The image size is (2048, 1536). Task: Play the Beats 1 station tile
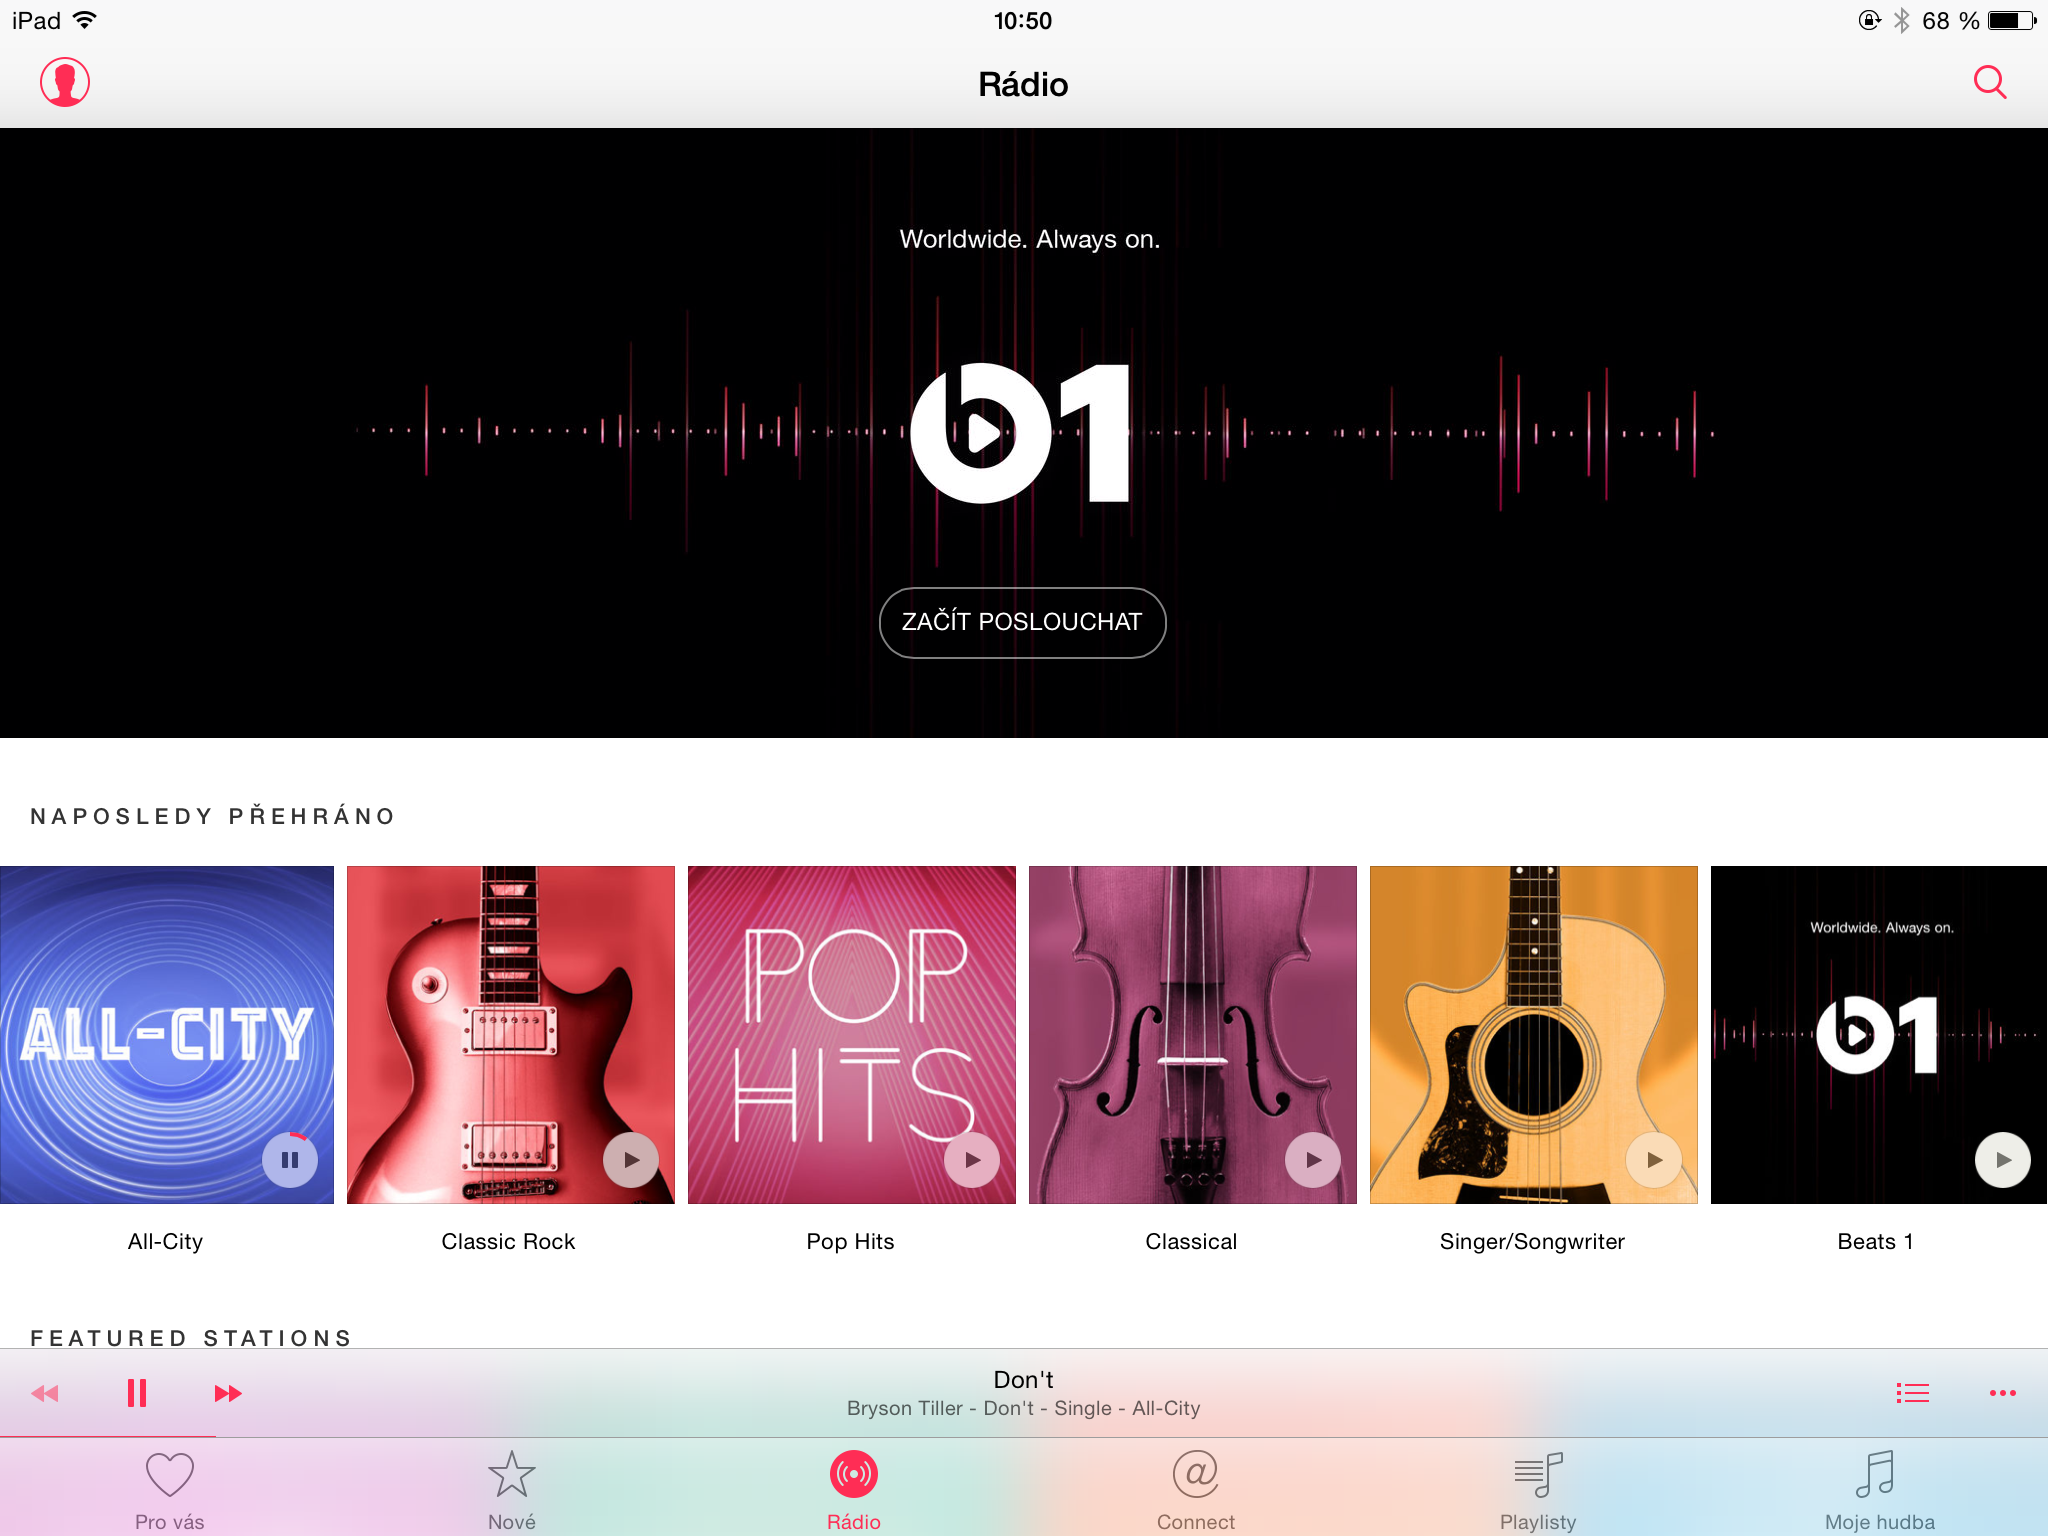pyautogui.click(x=2003, y=1160)
